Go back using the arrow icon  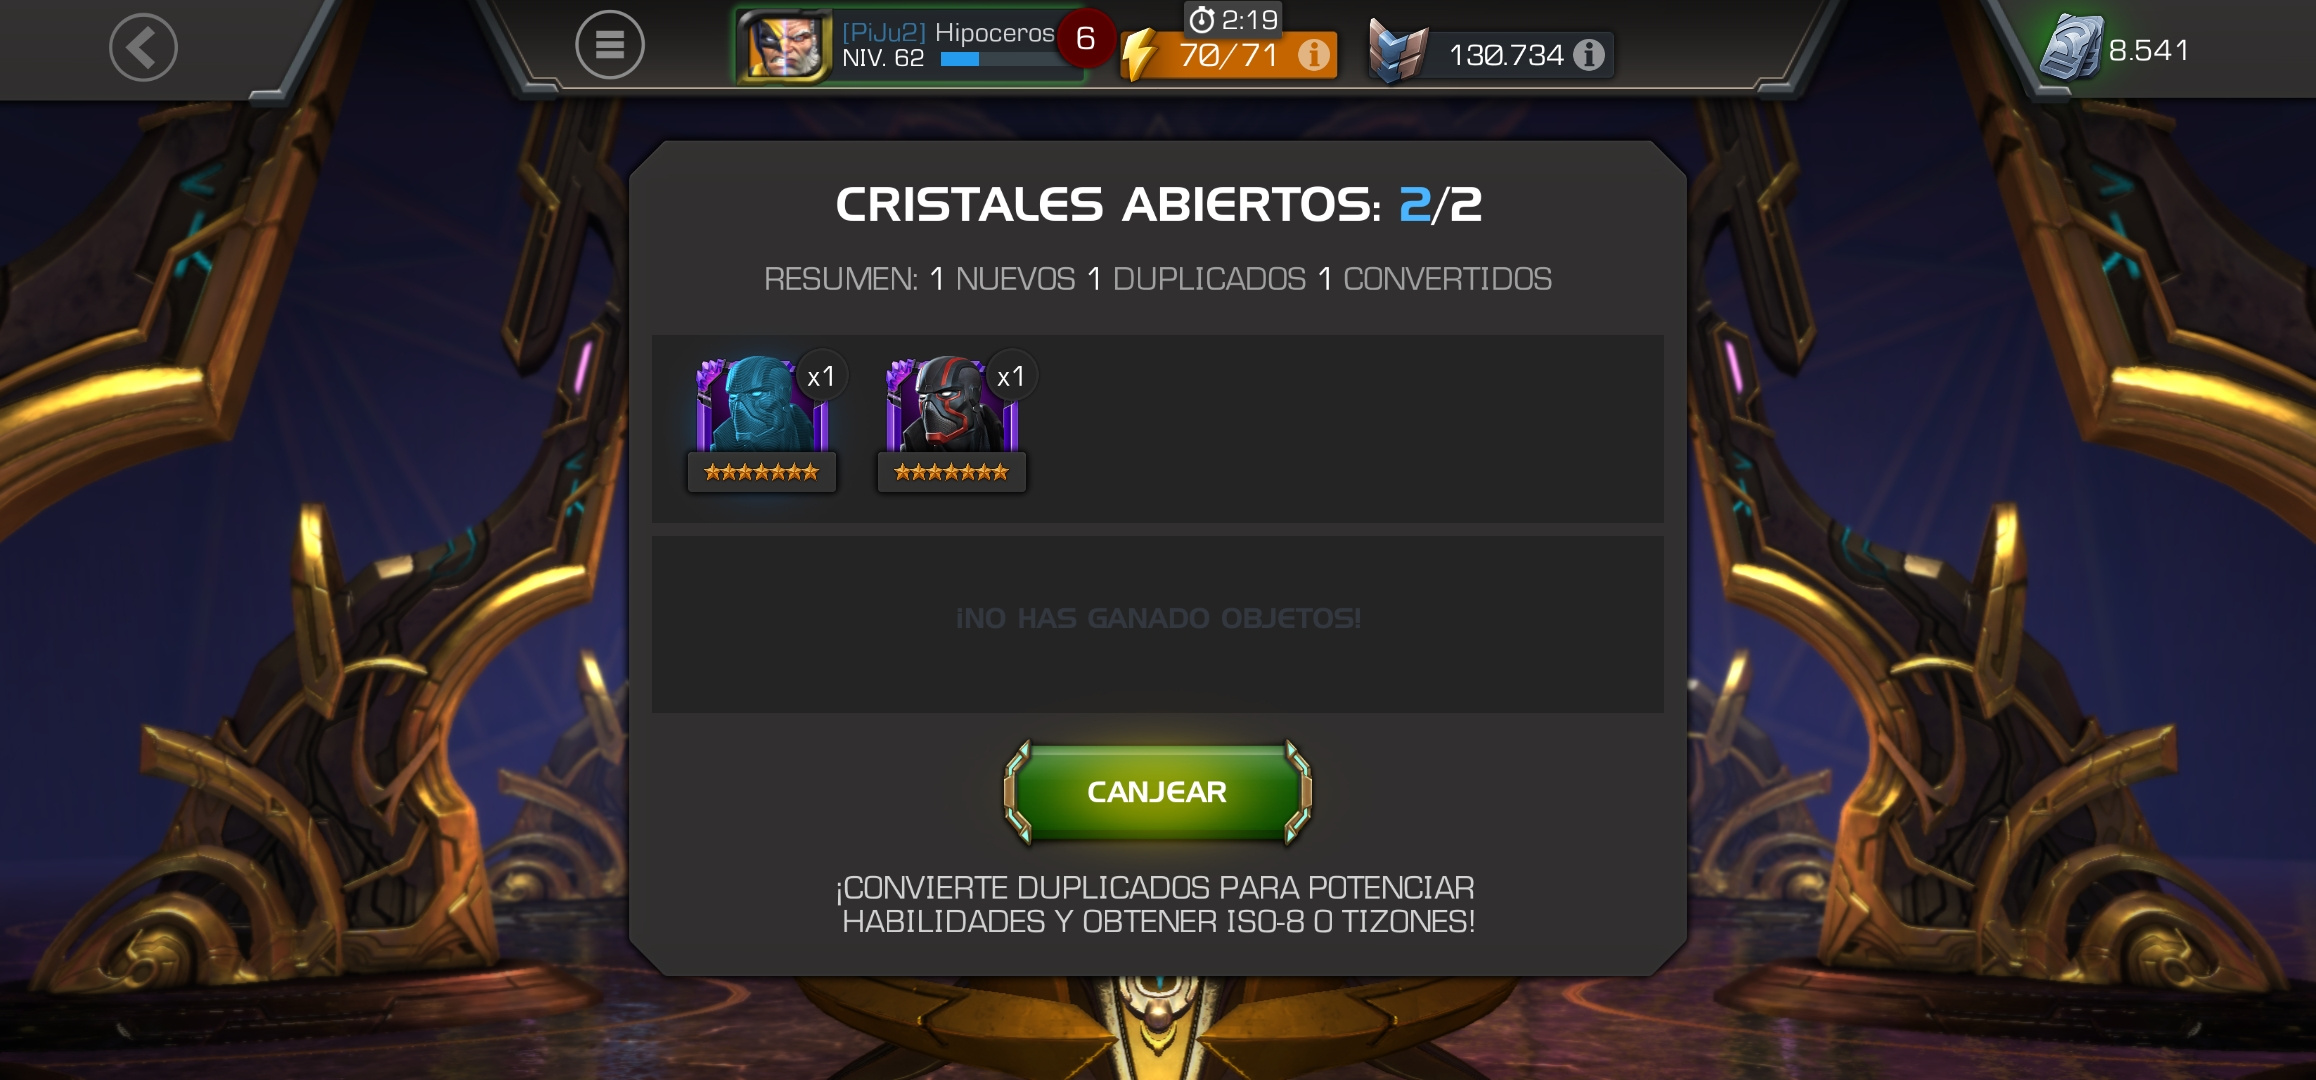(x=143, y=47)
